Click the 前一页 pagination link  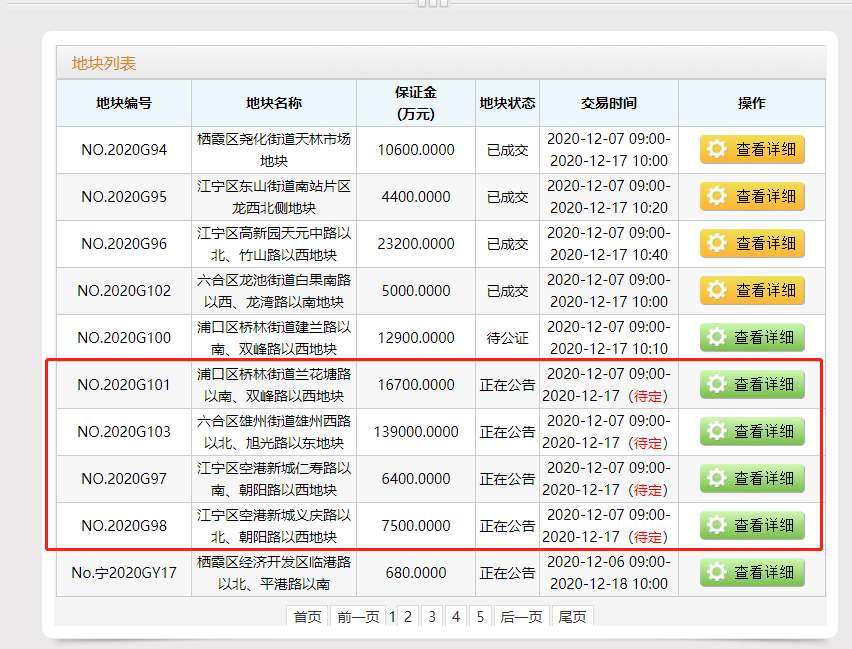click(358, 617)
